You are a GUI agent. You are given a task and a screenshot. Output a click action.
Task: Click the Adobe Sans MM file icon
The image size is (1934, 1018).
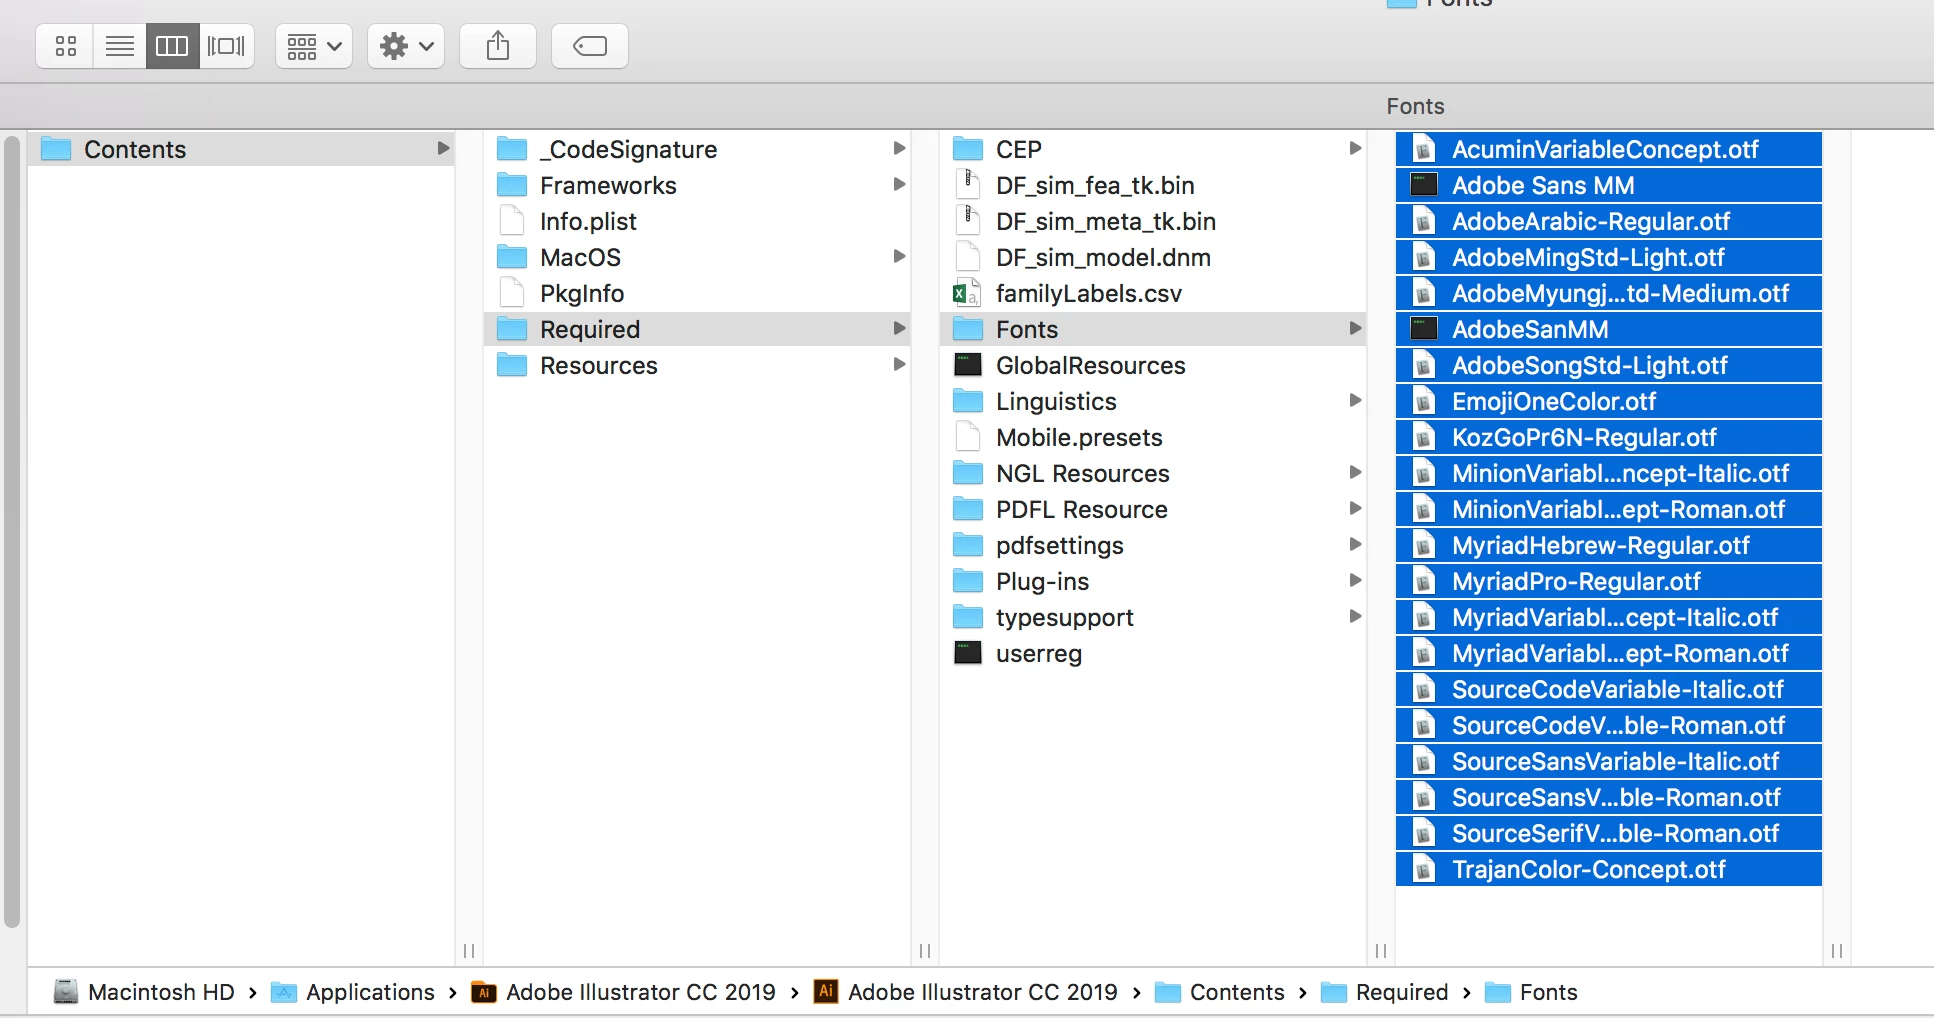coord(1424,185)
